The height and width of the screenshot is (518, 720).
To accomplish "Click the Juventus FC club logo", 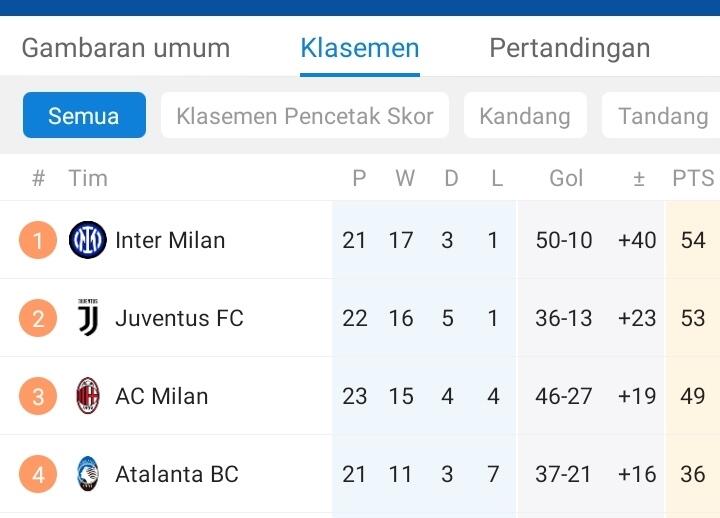I will (x=88, y=318).
